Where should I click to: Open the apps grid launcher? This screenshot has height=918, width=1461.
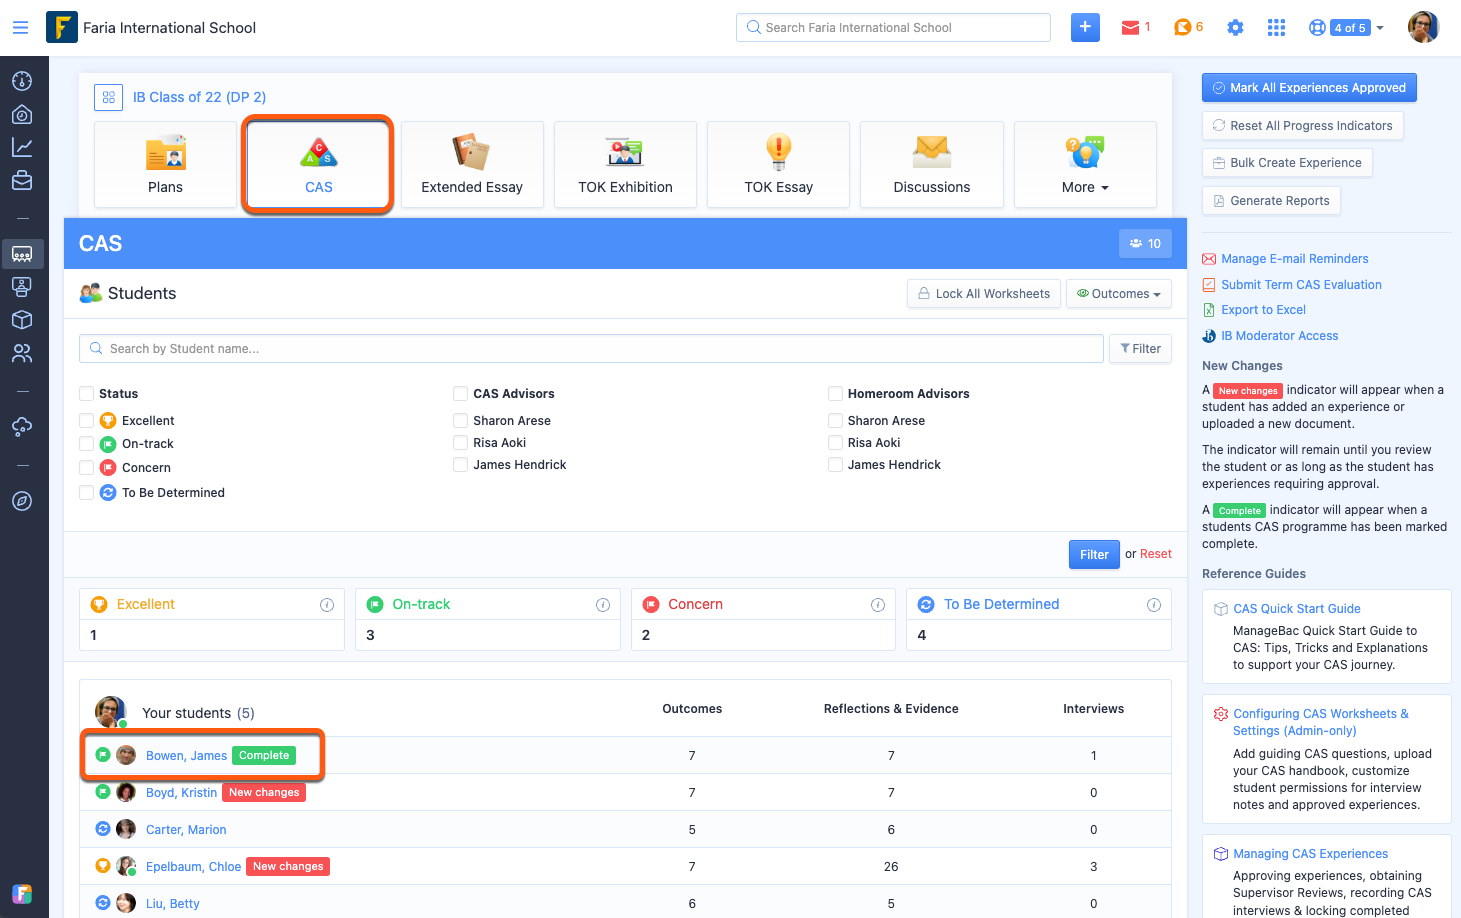(1276, 28)
